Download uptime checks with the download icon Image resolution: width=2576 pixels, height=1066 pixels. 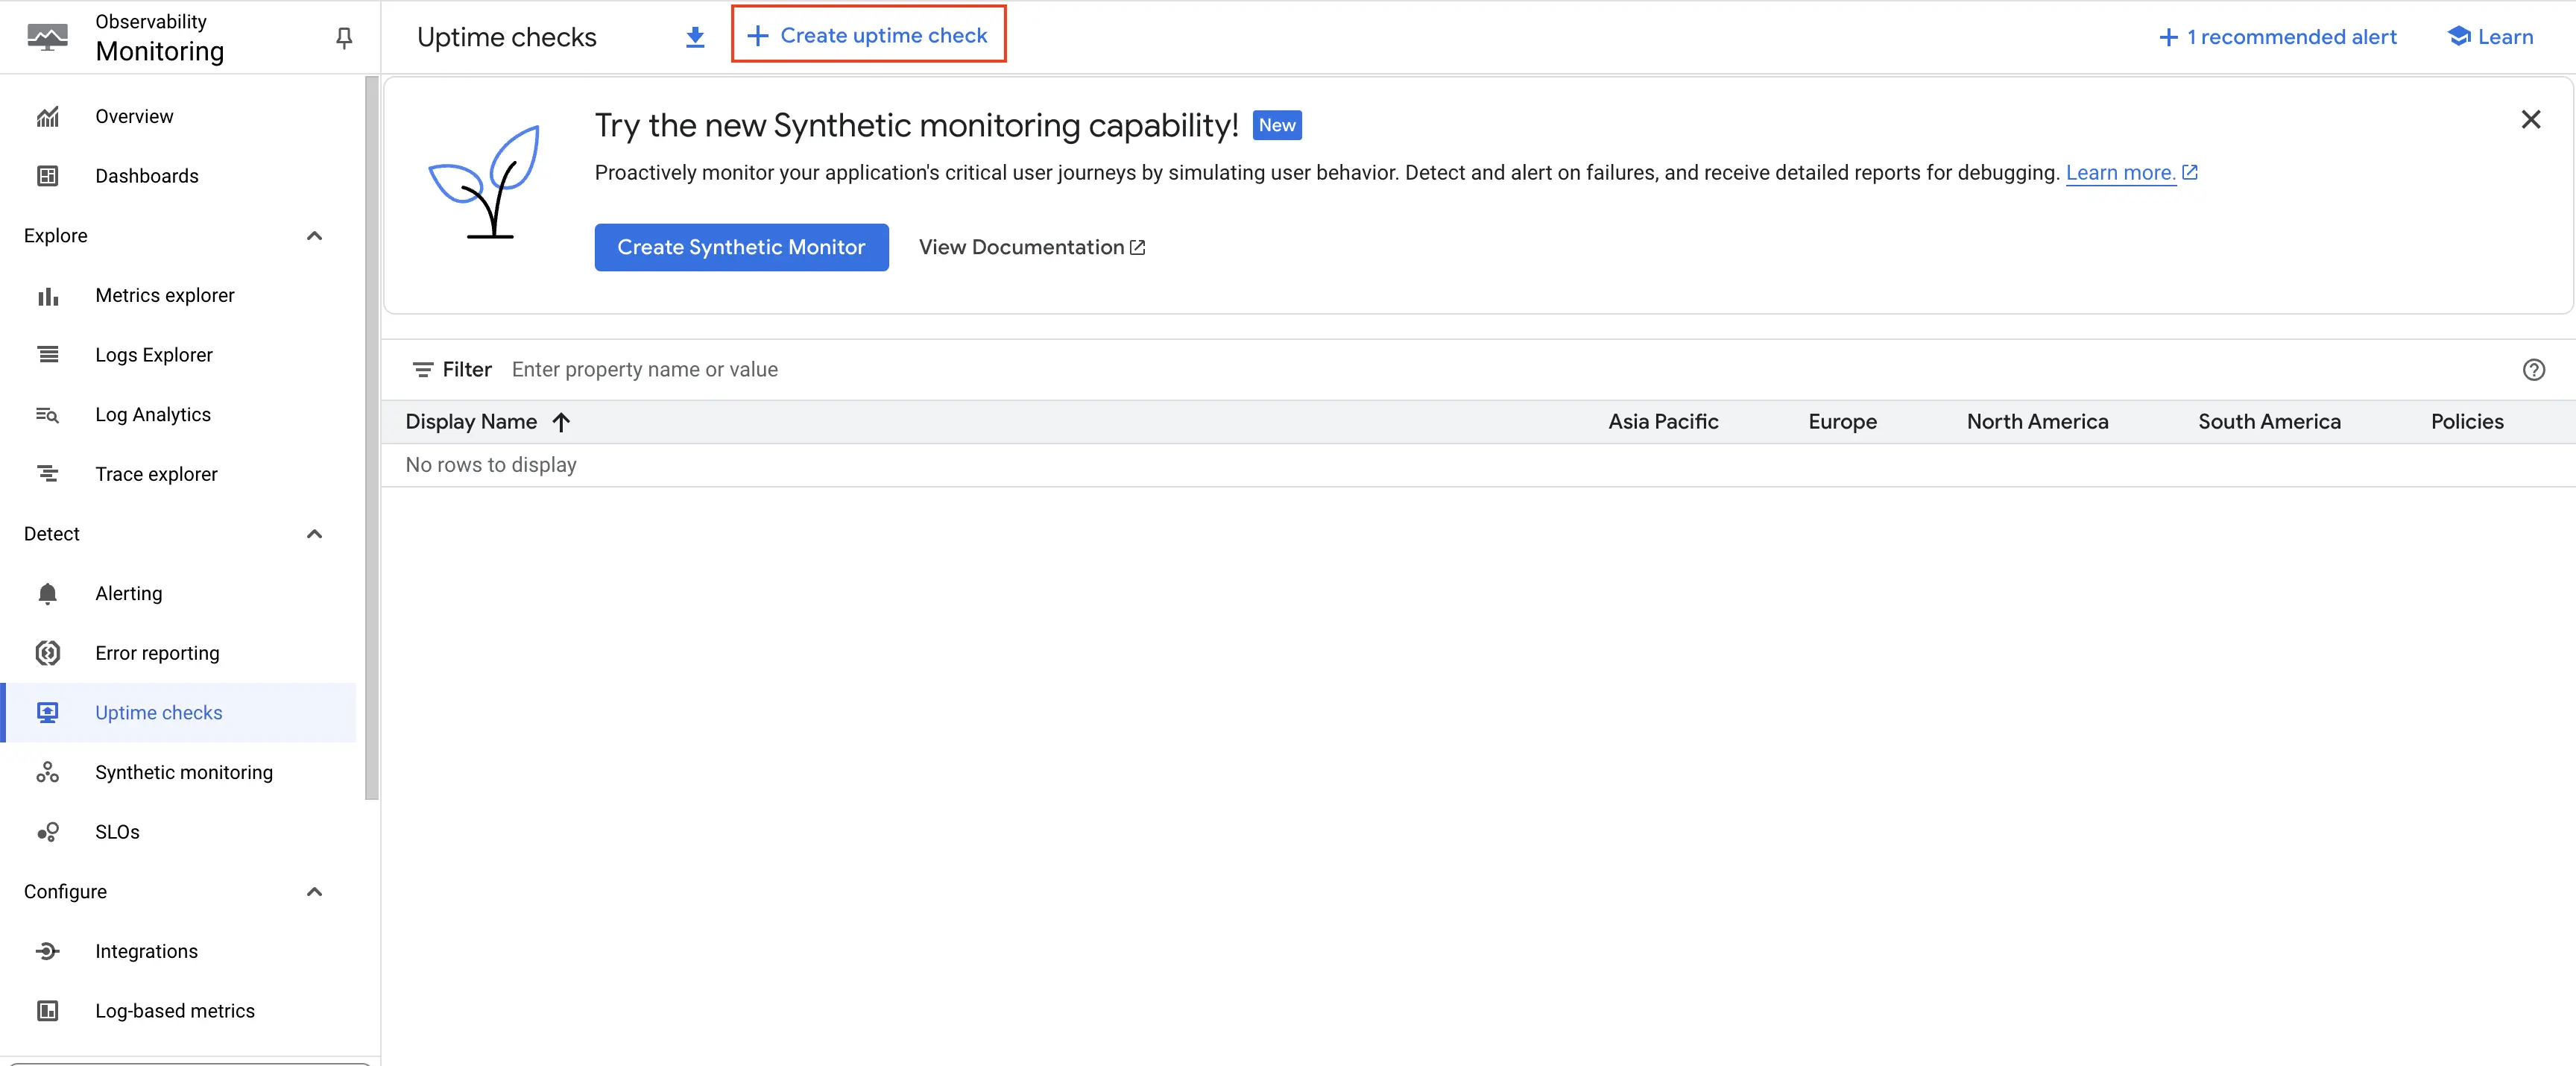pyautogui.click(x=695, y=37)
